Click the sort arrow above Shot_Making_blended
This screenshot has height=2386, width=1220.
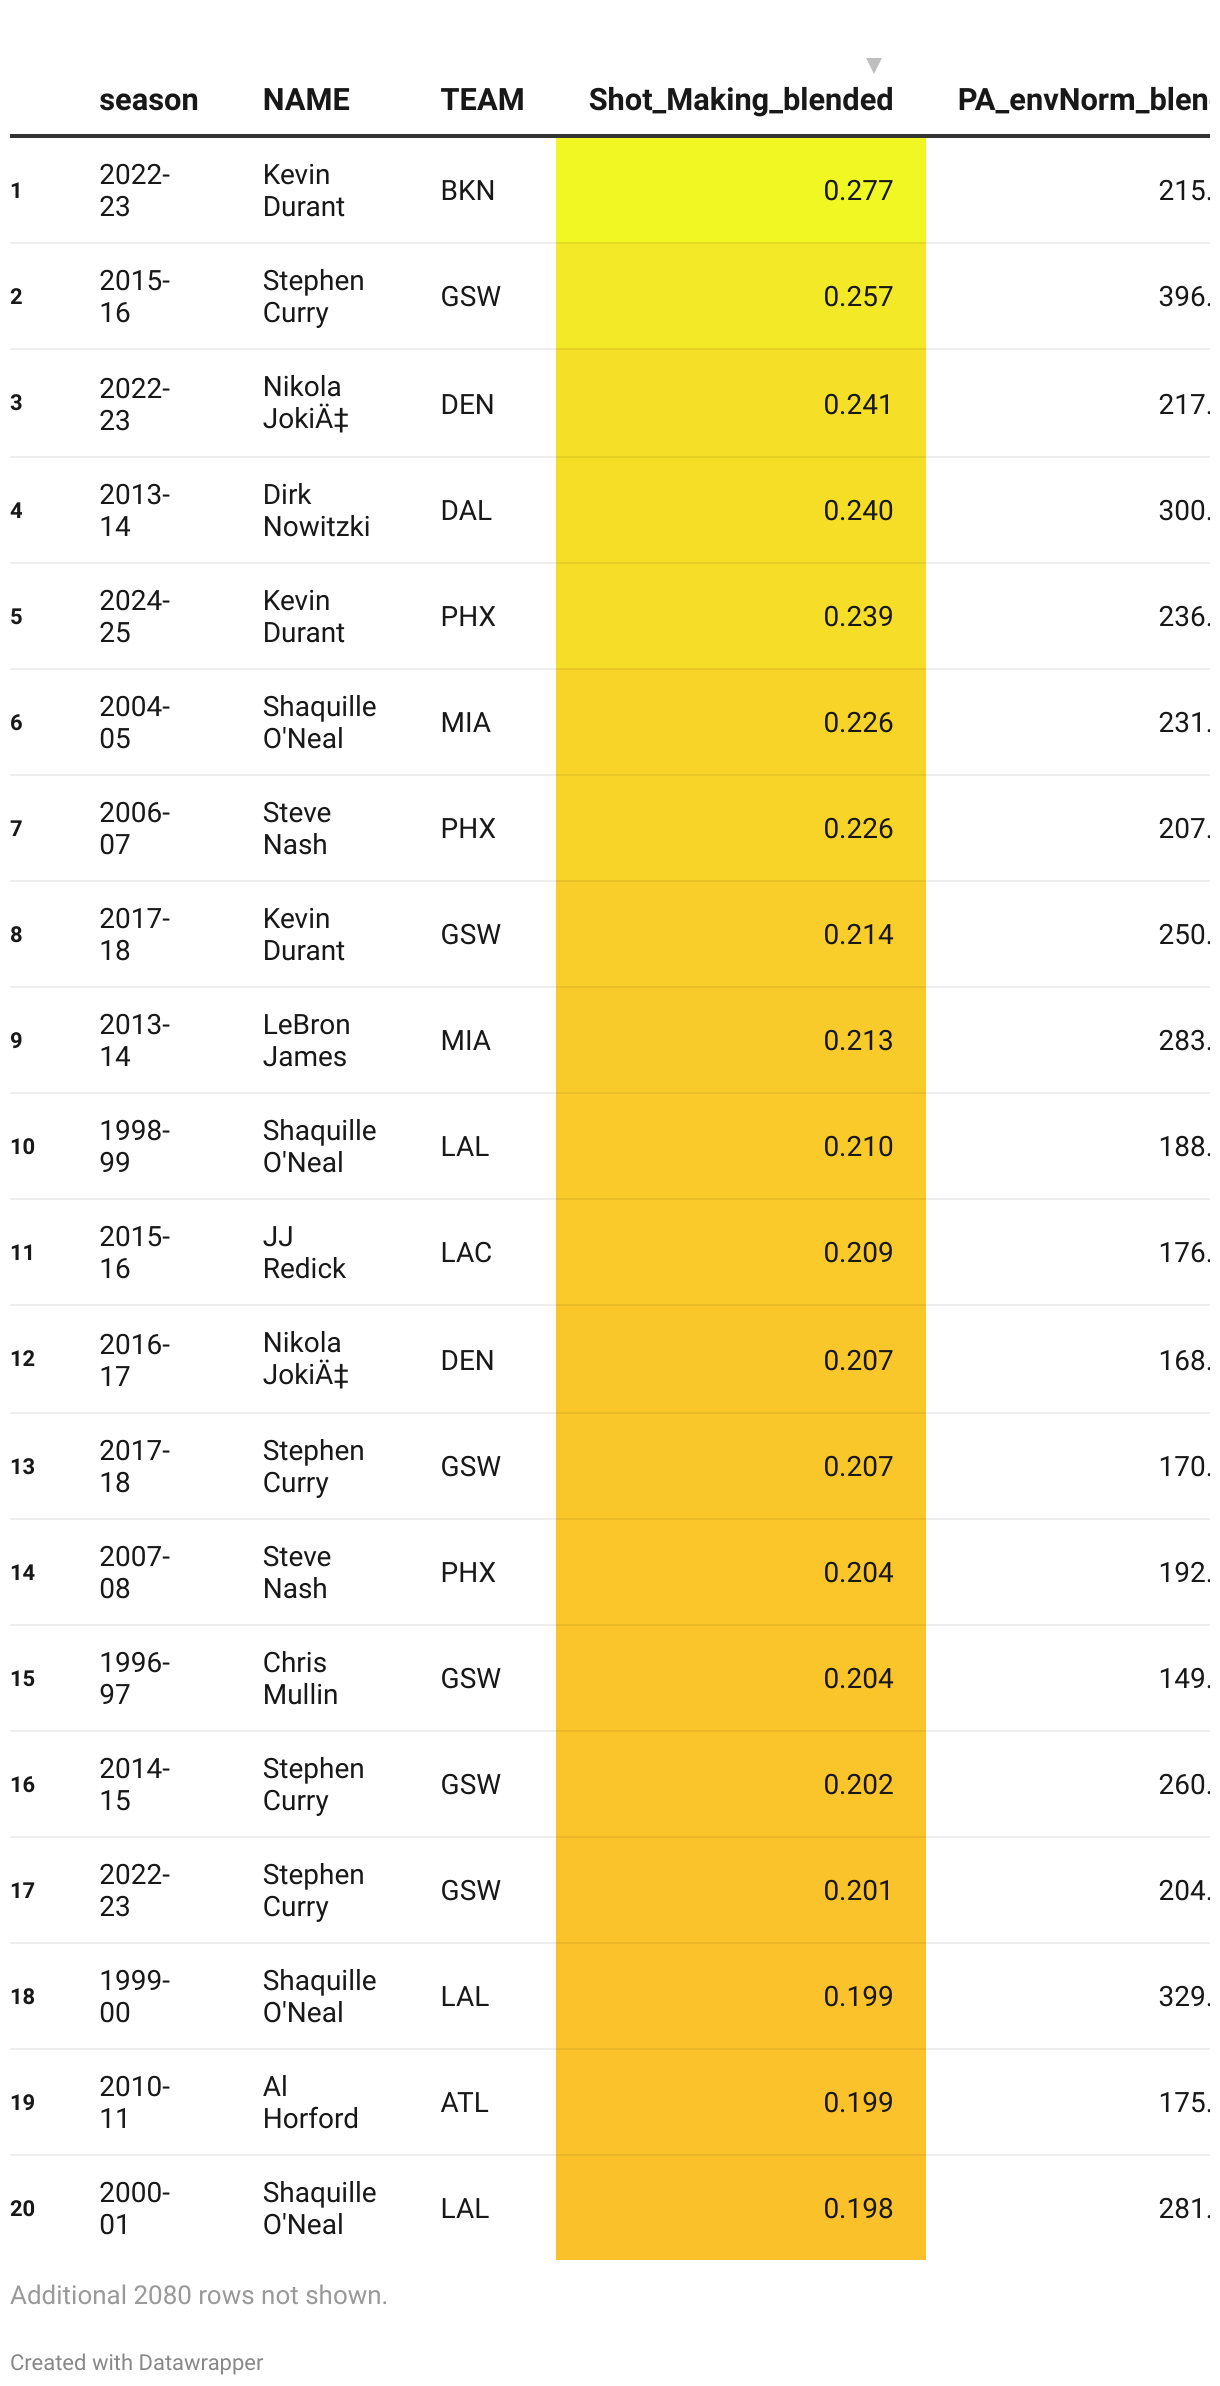[873, 66]
